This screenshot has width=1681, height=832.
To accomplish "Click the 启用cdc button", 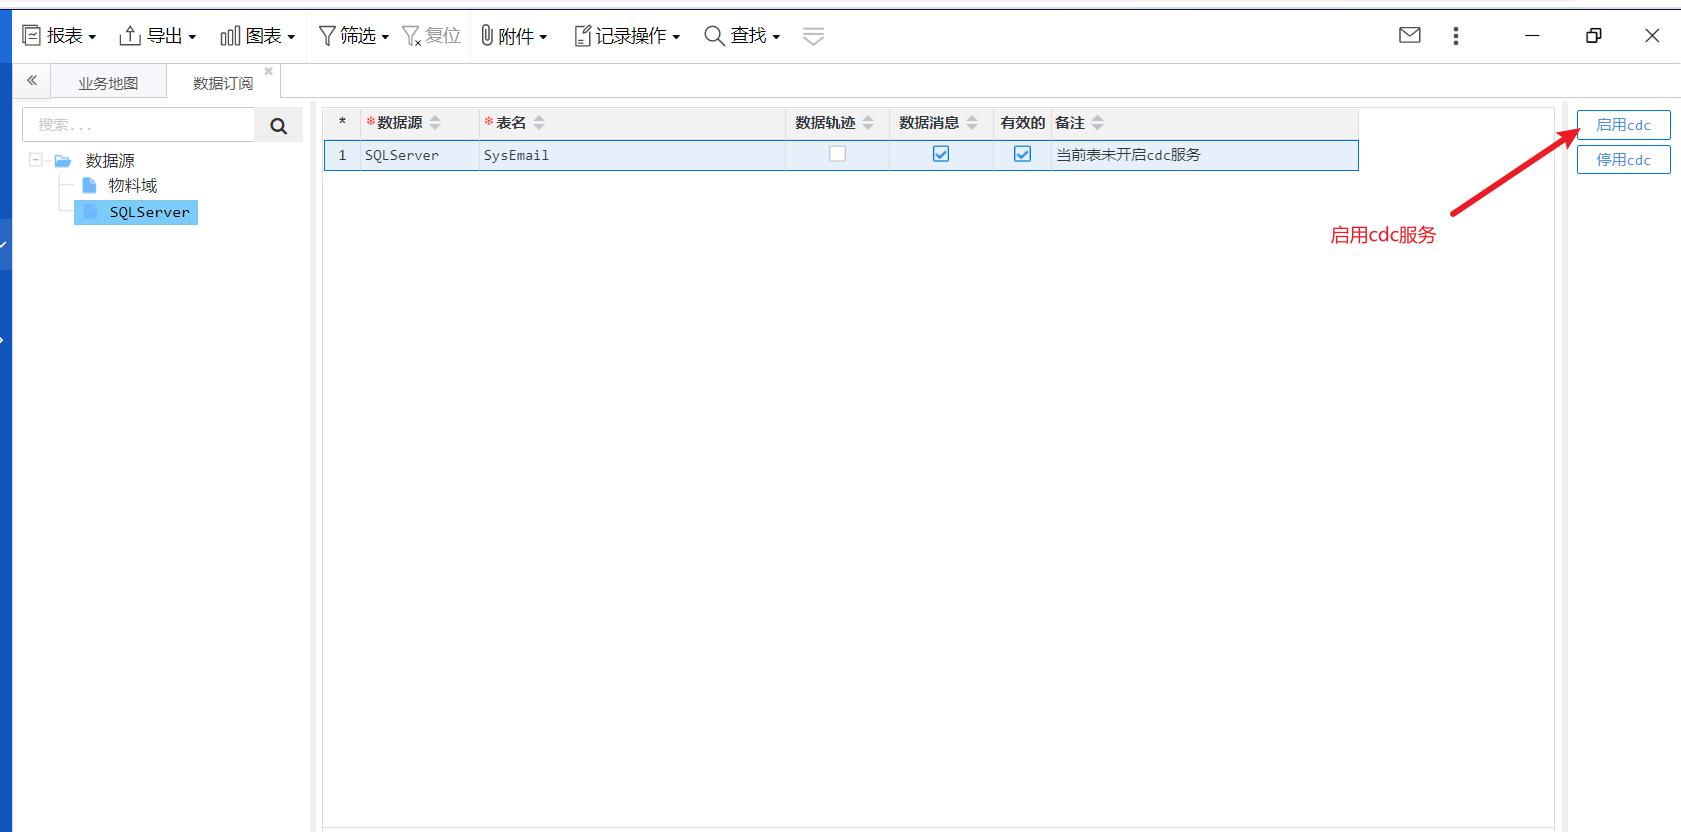I will pyautogui.click(x=1623, y=125).
